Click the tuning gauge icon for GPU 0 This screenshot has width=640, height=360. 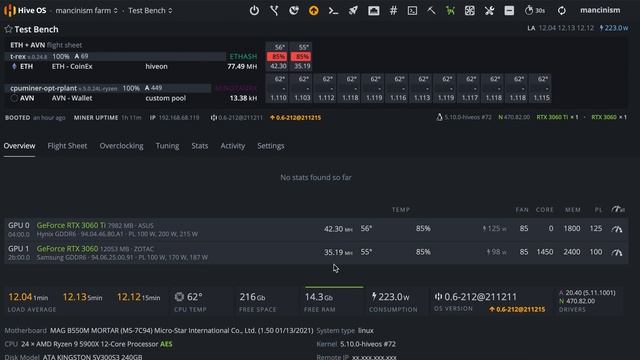617,229
